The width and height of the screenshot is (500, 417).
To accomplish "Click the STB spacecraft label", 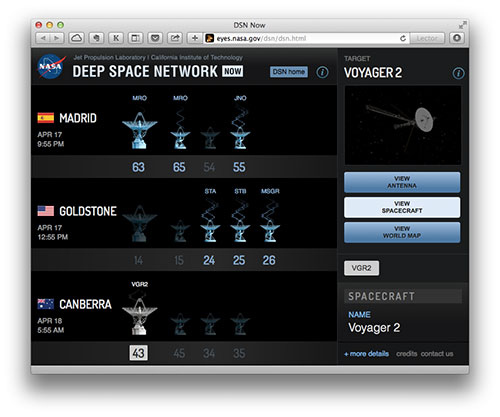I will 240,191.
